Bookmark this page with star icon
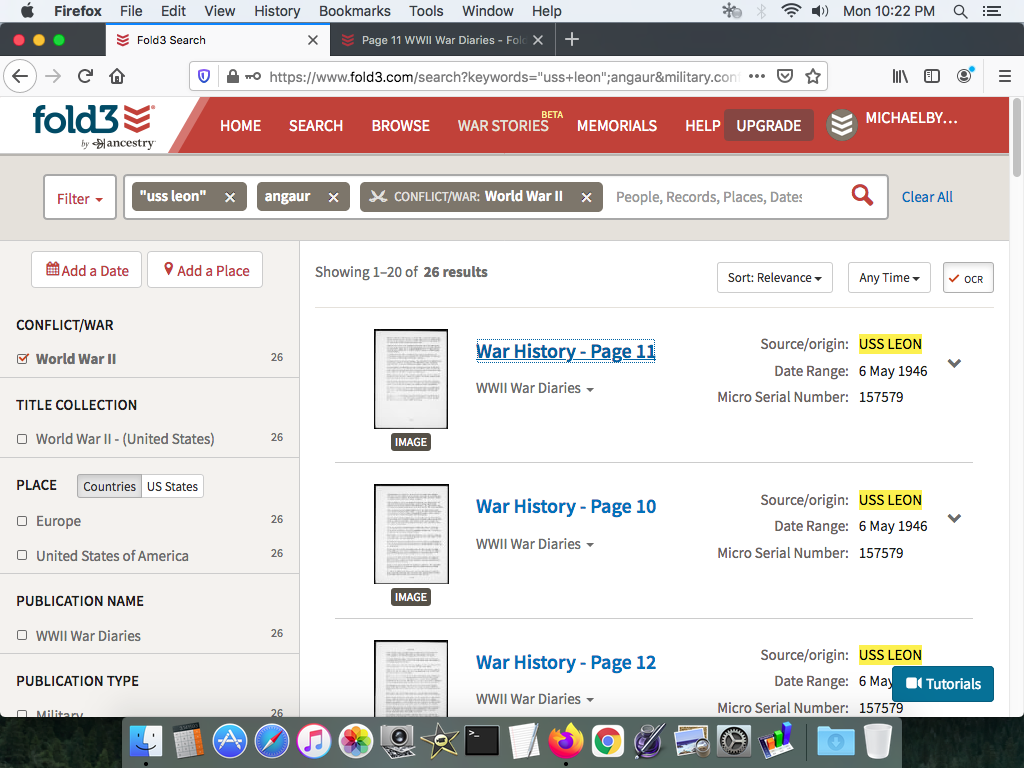The image size is (1024, 768). pyautogui.click(x=813, y=76)
